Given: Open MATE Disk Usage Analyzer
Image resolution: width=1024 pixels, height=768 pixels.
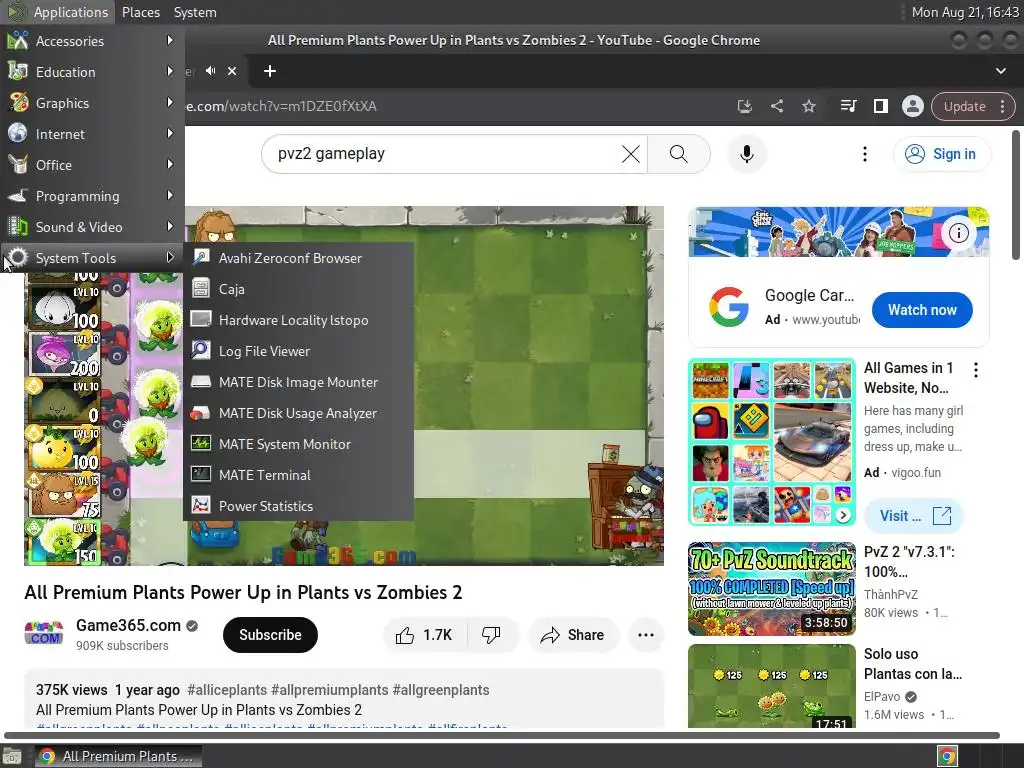Looking at the screenshot, I should 298,413.
